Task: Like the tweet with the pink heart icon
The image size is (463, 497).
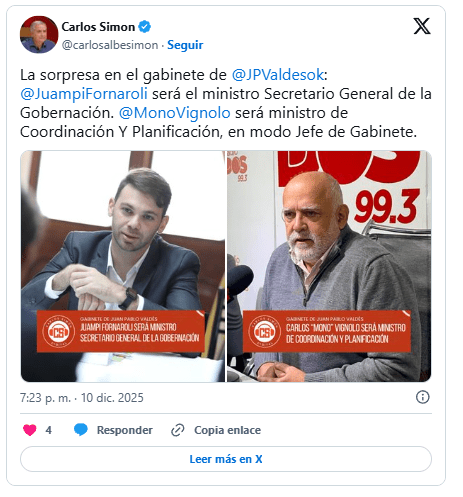Action: pyautogui.click(x=30, y=430)
